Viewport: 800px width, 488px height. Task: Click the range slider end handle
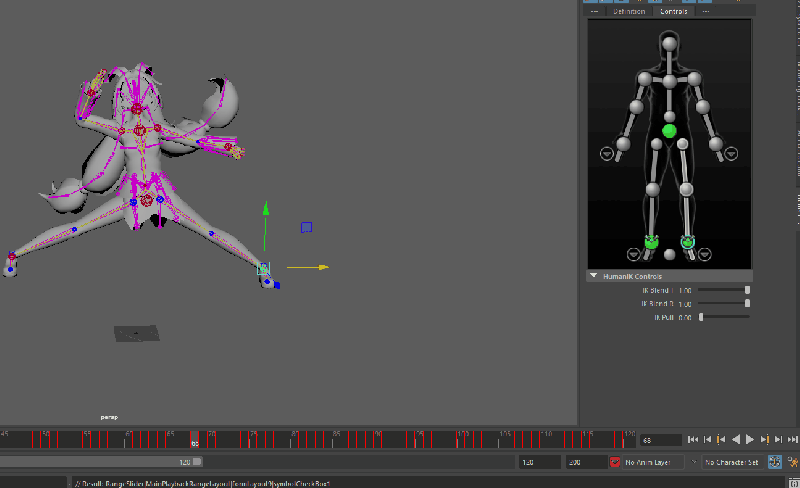point(197,462)
